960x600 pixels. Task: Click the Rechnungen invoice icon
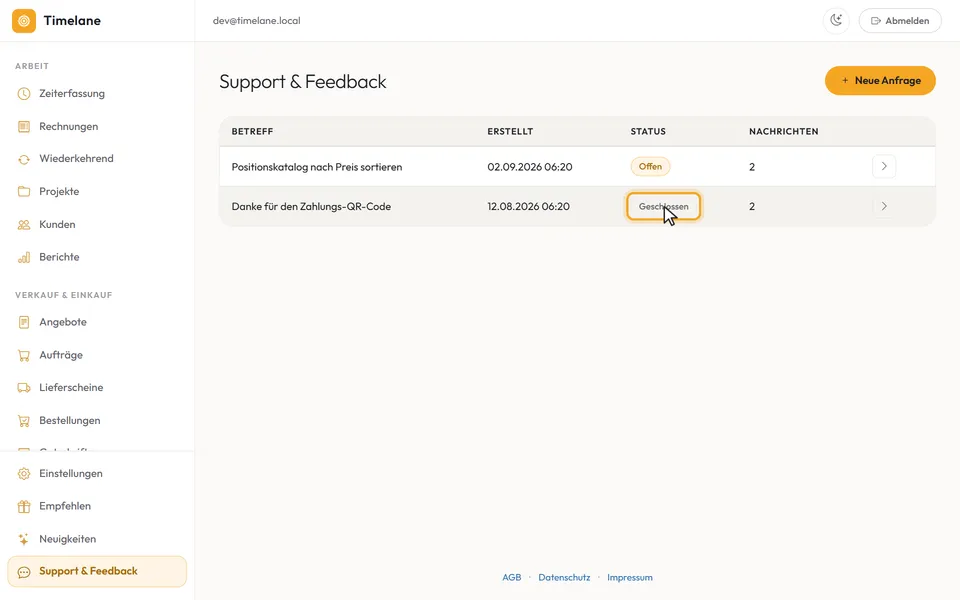click(x=24, y=127)
